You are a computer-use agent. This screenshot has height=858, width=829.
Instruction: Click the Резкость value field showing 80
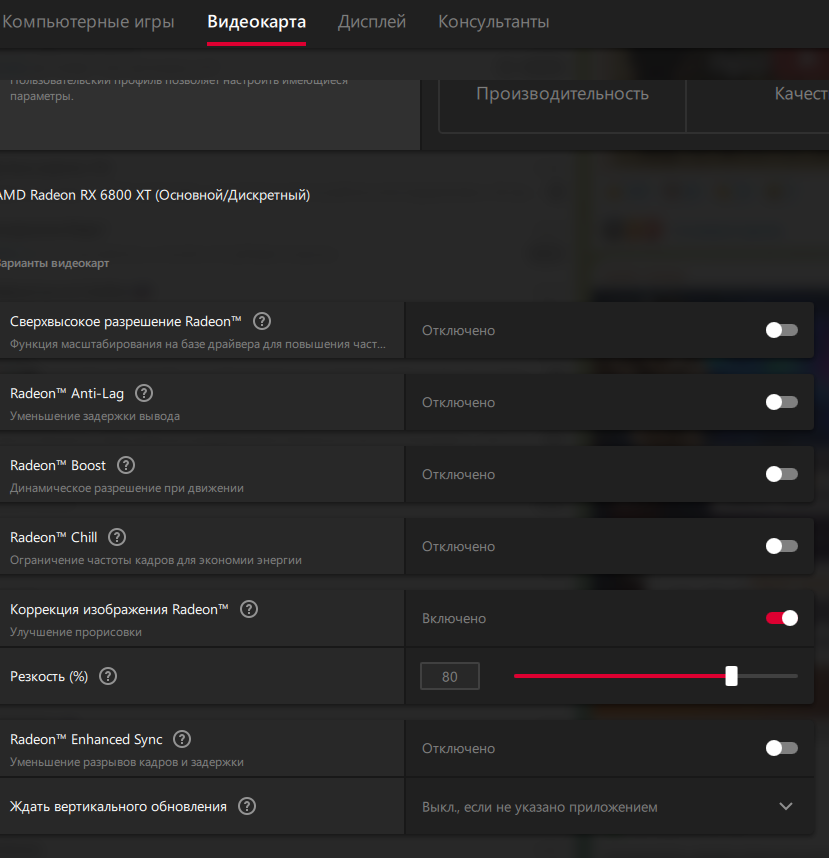point(450,676)
